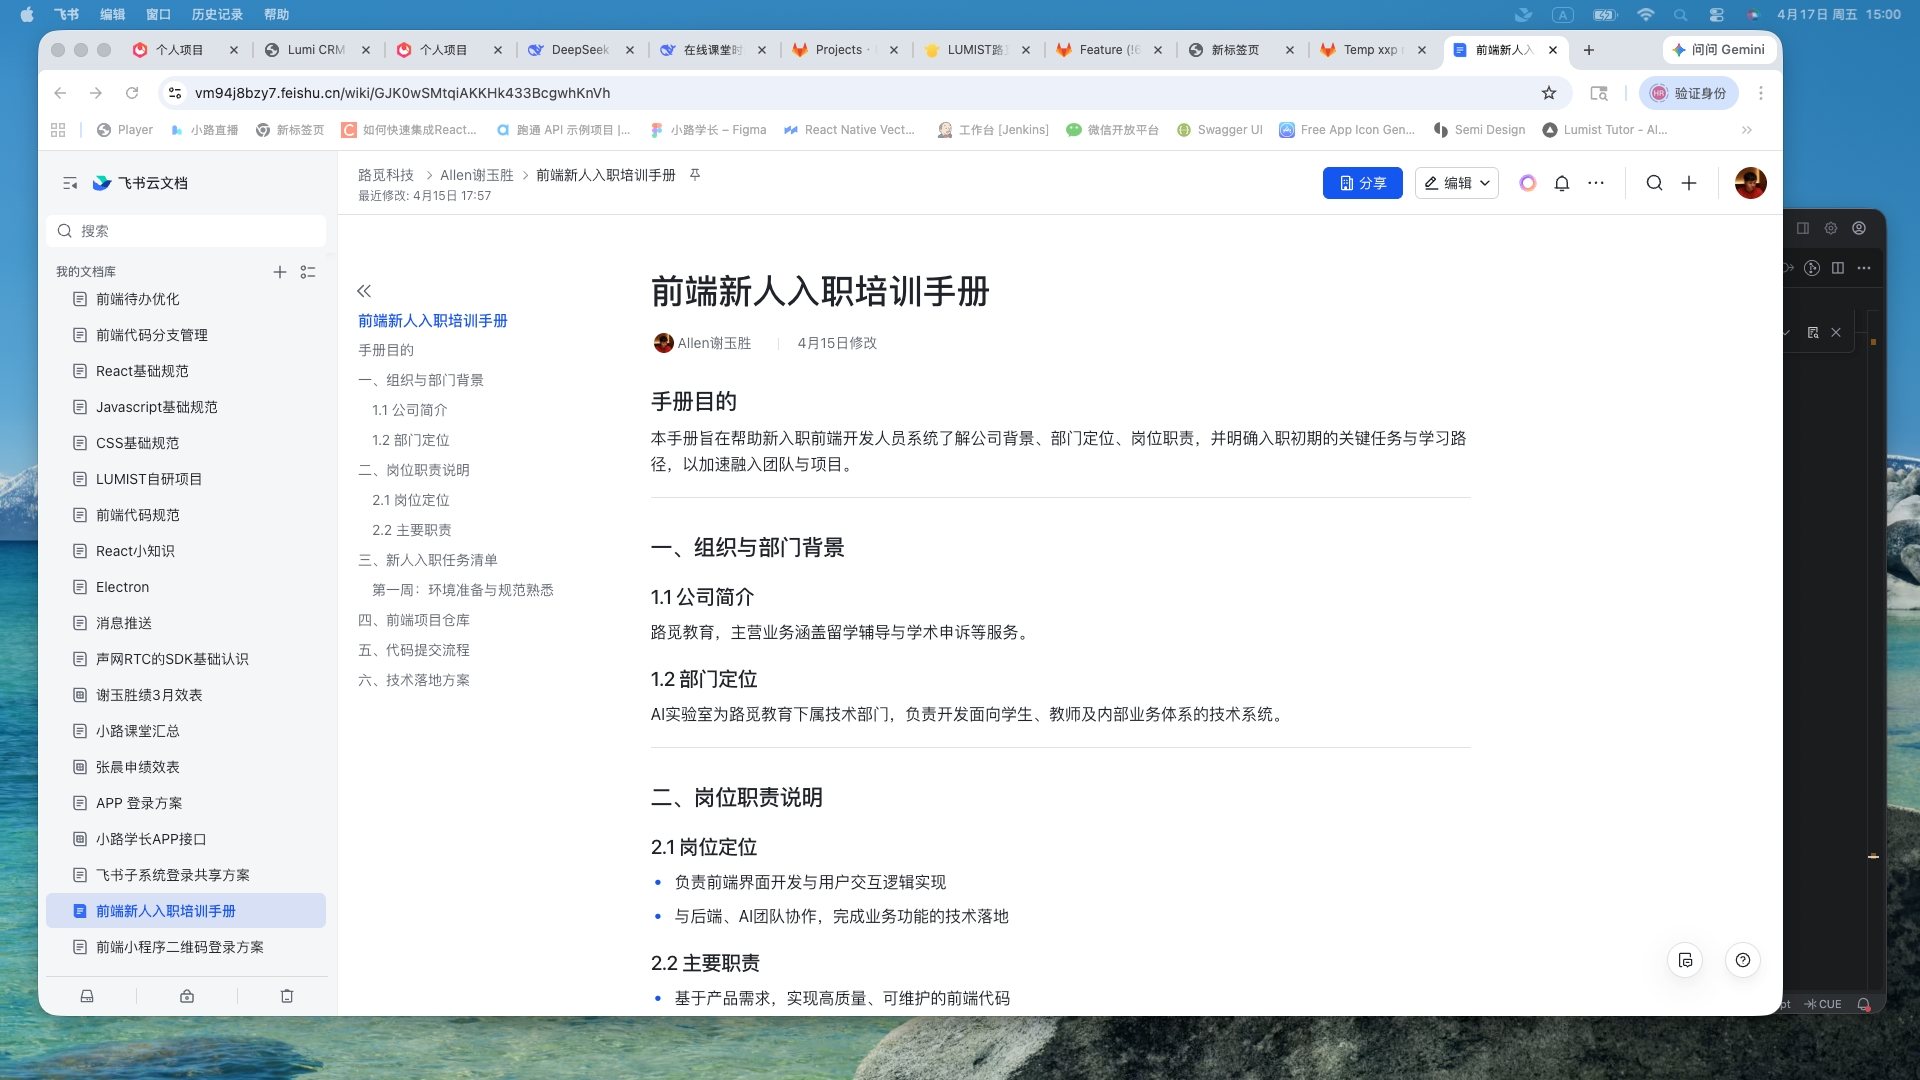The image size is (1920, 1080).
Task: Open the AI assistant gradient ring icon
Action: [1527, 183]
